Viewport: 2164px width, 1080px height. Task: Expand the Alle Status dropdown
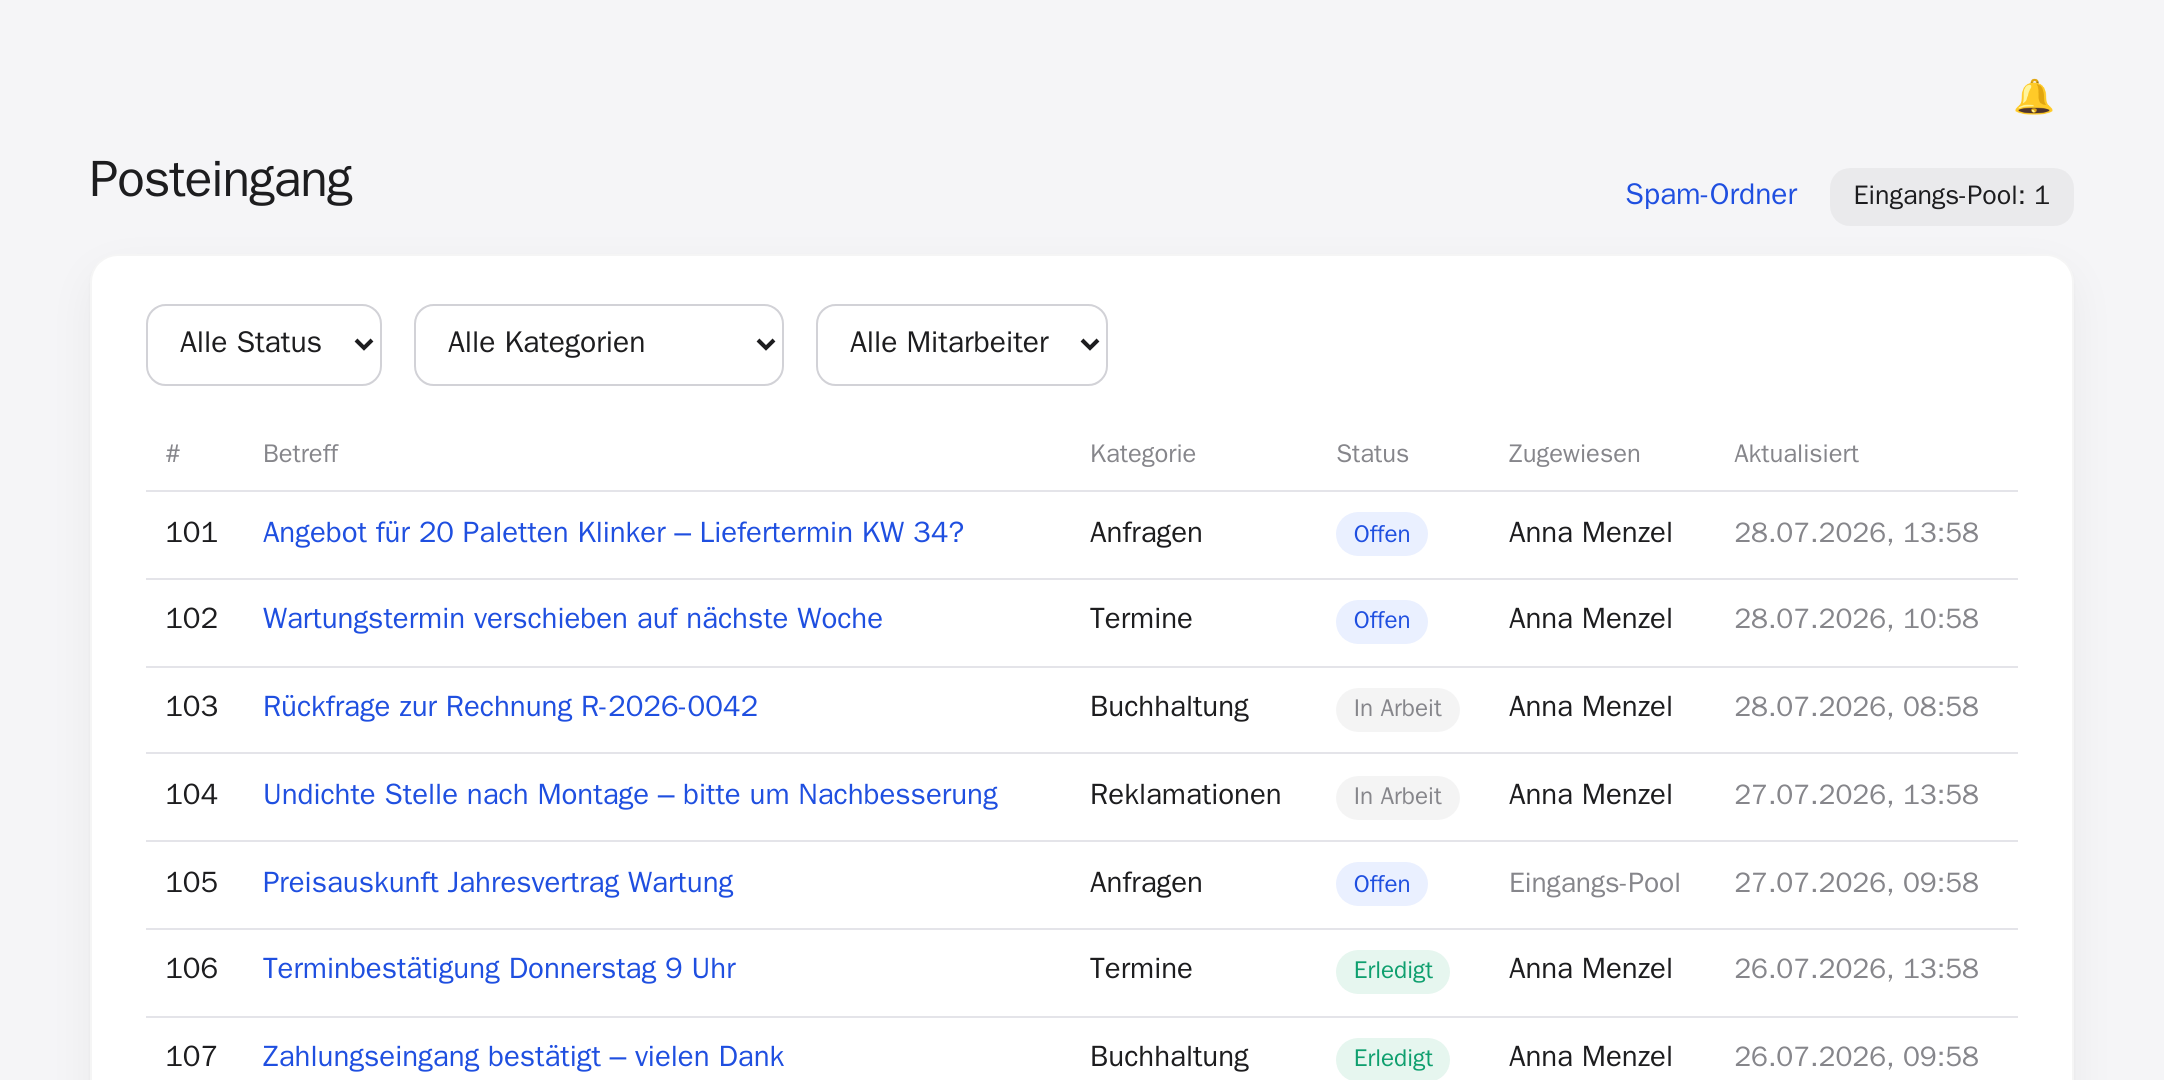(x=264, y=344)
